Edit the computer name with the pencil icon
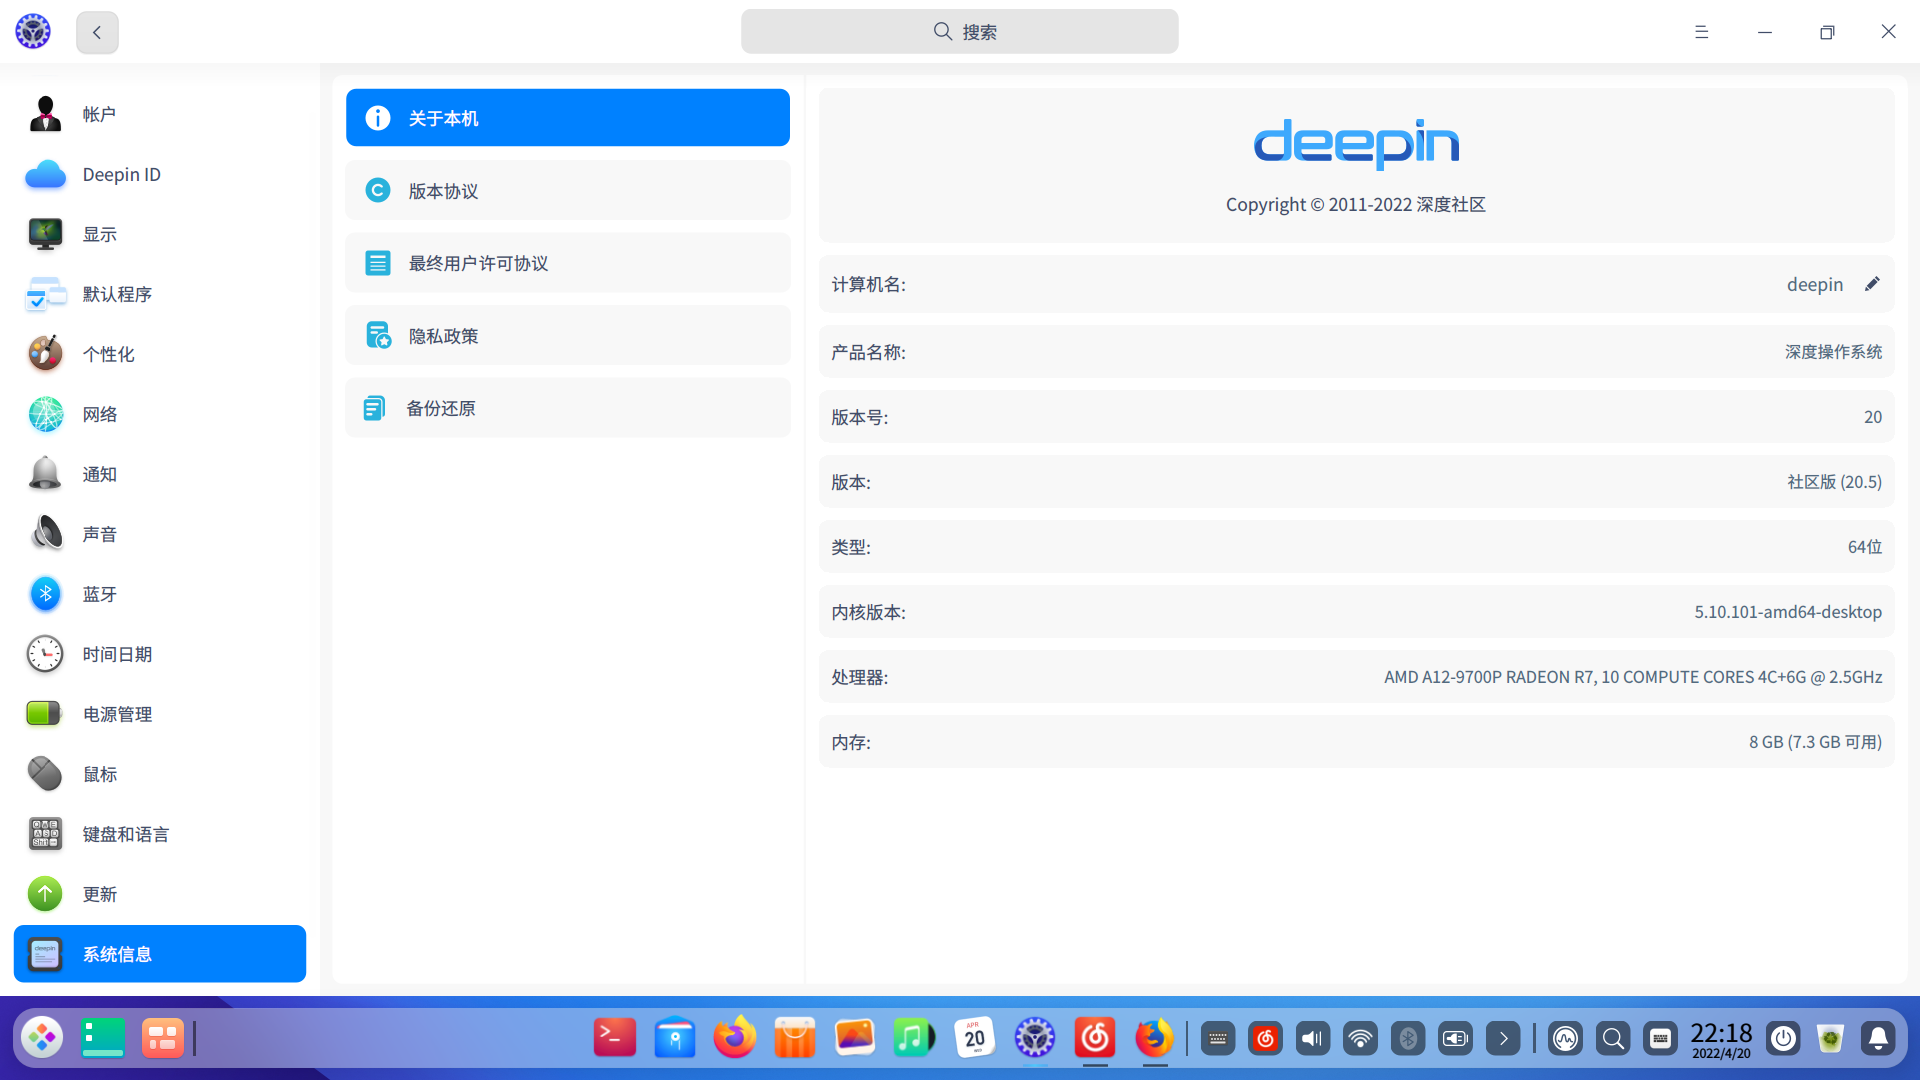The image size is (1920, 1080). [x=1872, y=284]
